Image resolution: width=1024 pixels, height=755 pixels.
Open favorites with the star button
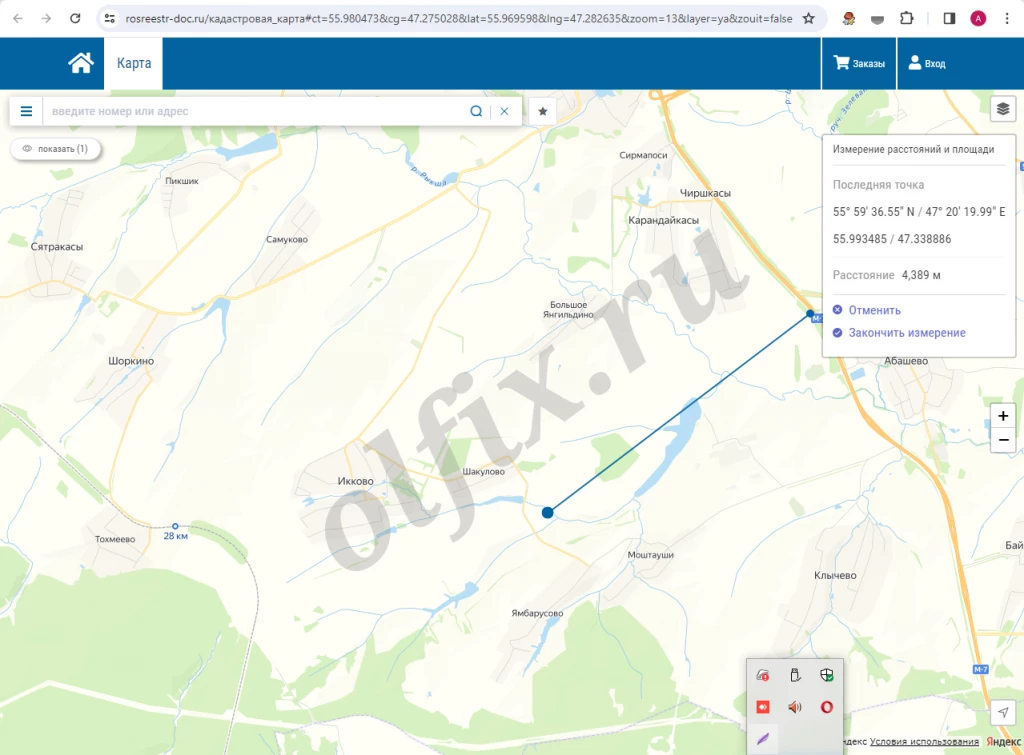tap(543, 111)
